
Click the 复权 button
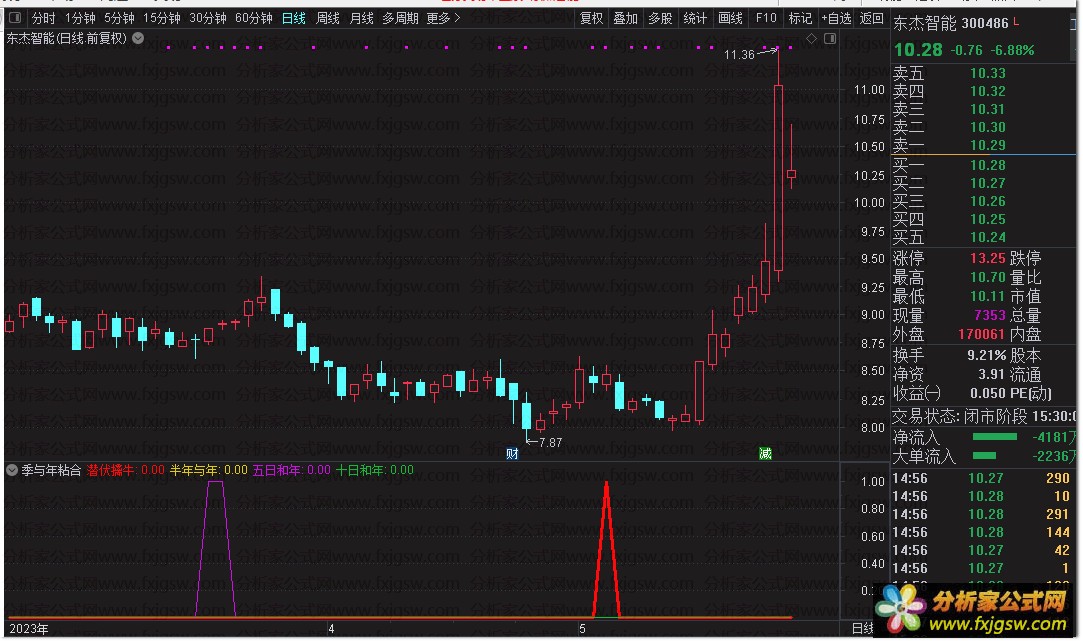(x=591, y=19)
